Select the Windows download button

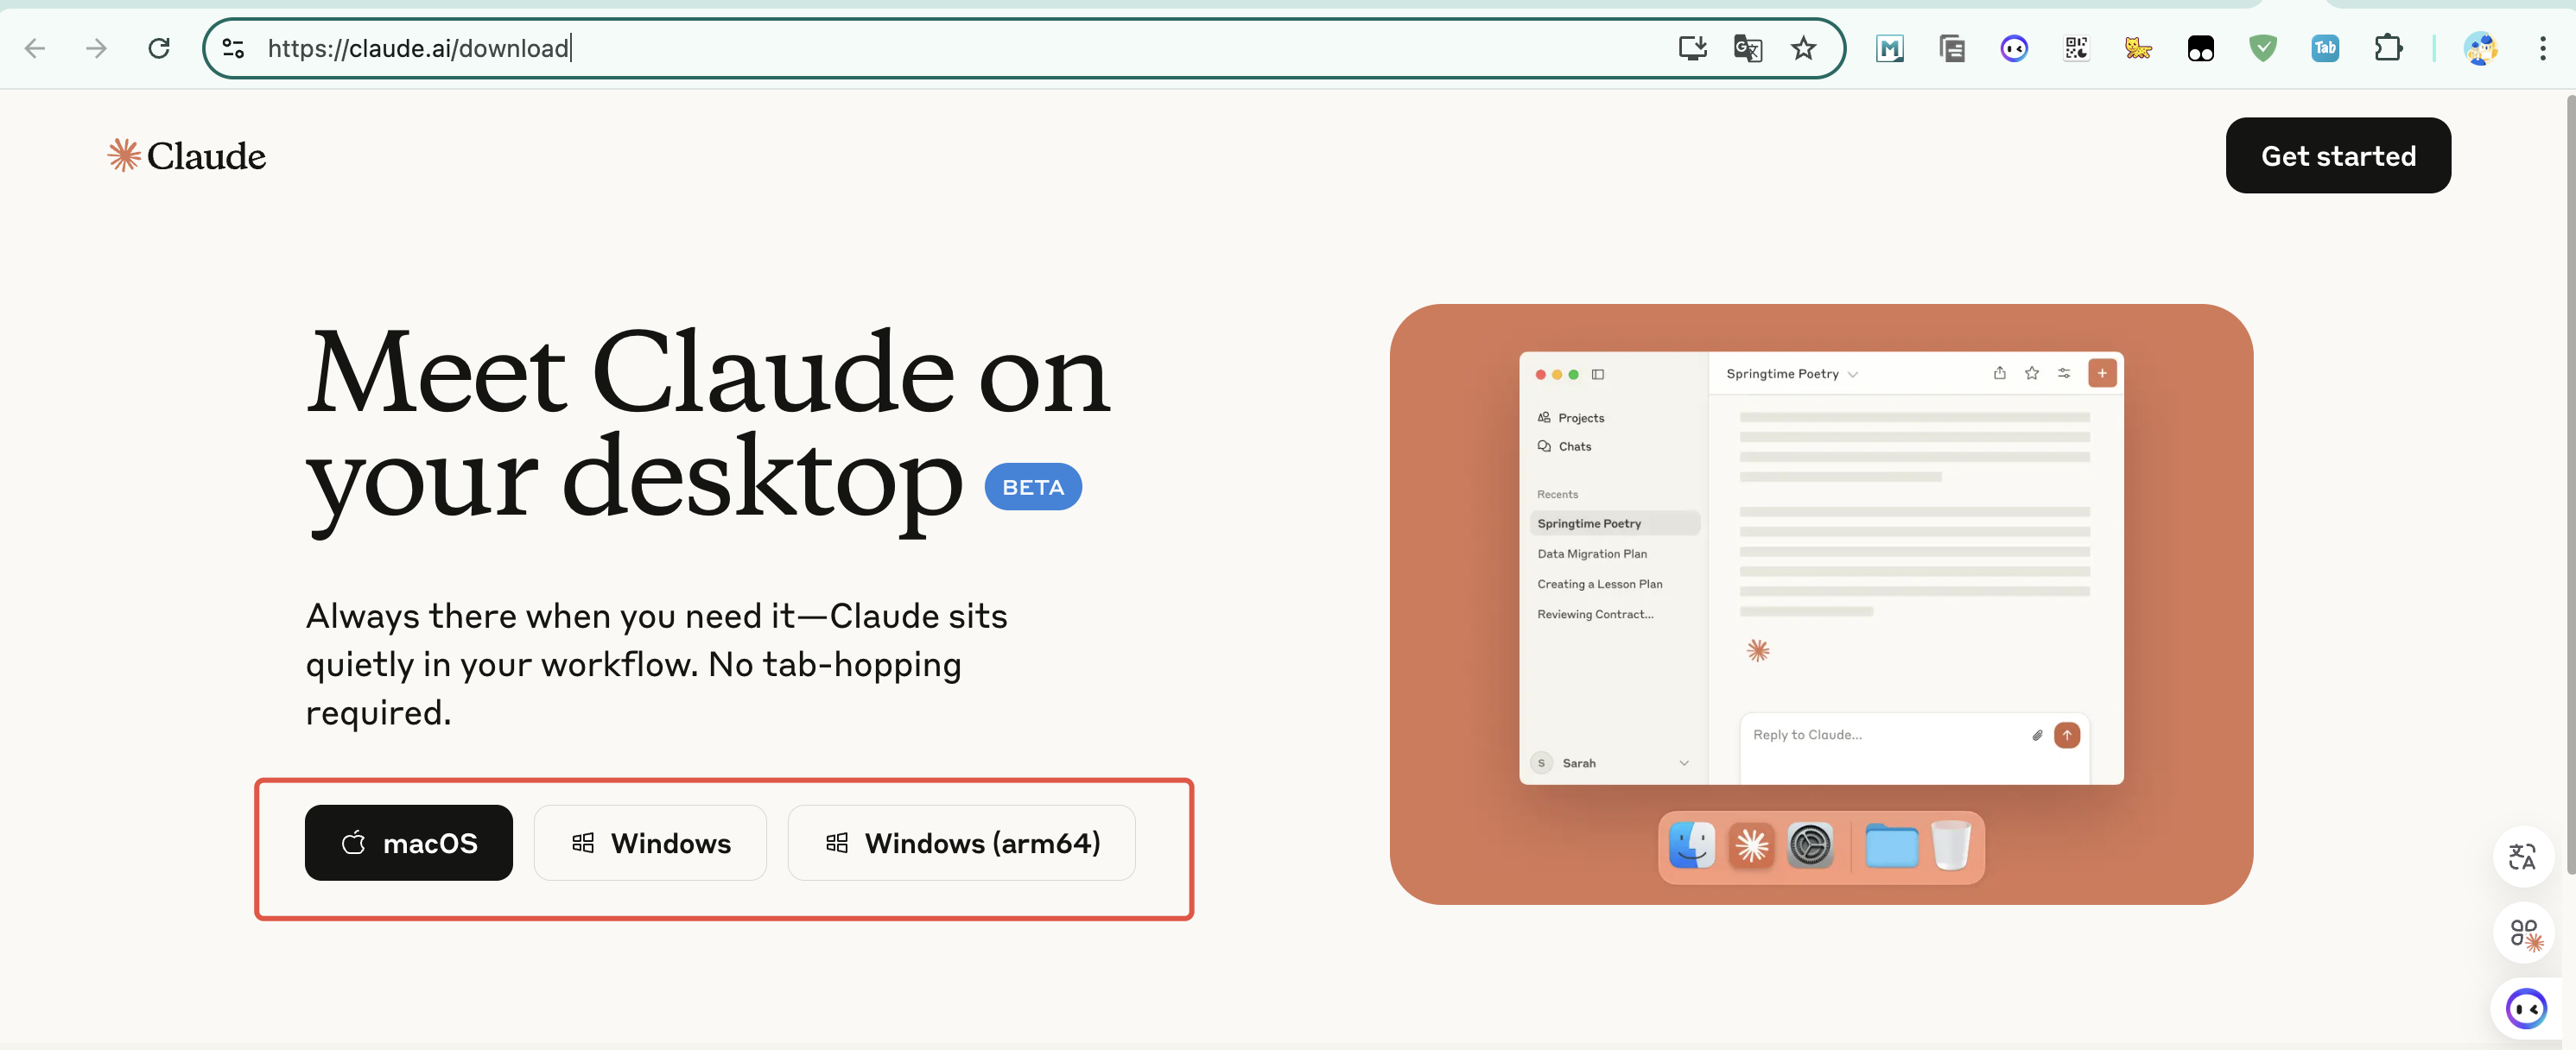point(650,843)
